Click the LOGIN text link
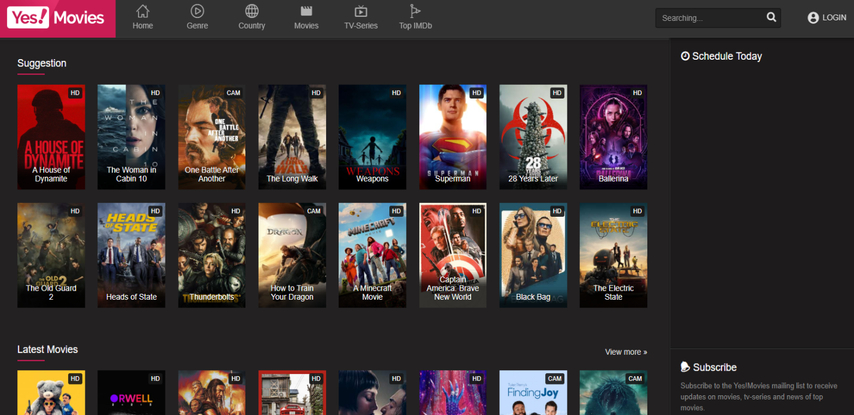Viewport: 854px width, 415px height. pyautogui.click(x=834, y=18)
